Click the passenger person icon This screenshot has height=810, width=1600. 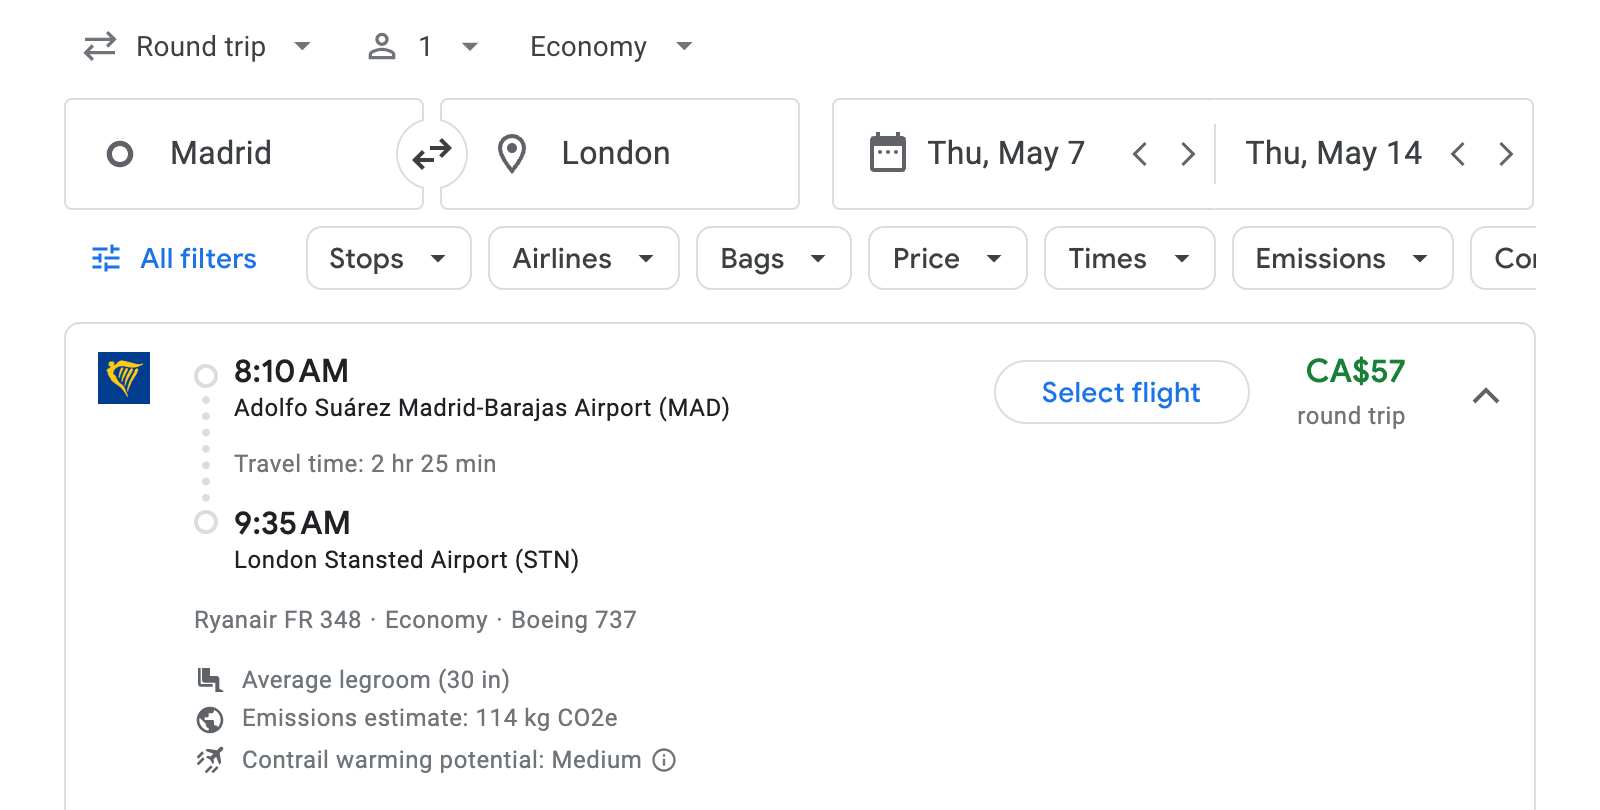pos(381,46)
